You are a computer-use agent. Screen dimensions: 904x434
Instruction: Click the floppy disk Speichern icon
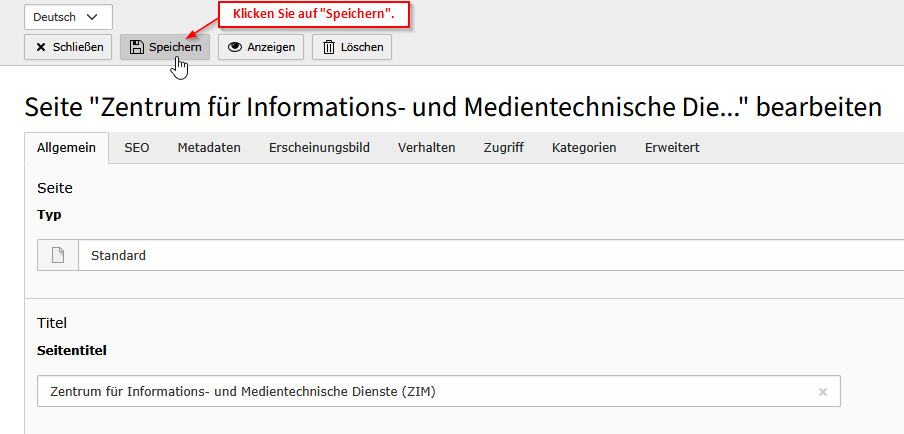pyautogui.click(x=137, y=47)
